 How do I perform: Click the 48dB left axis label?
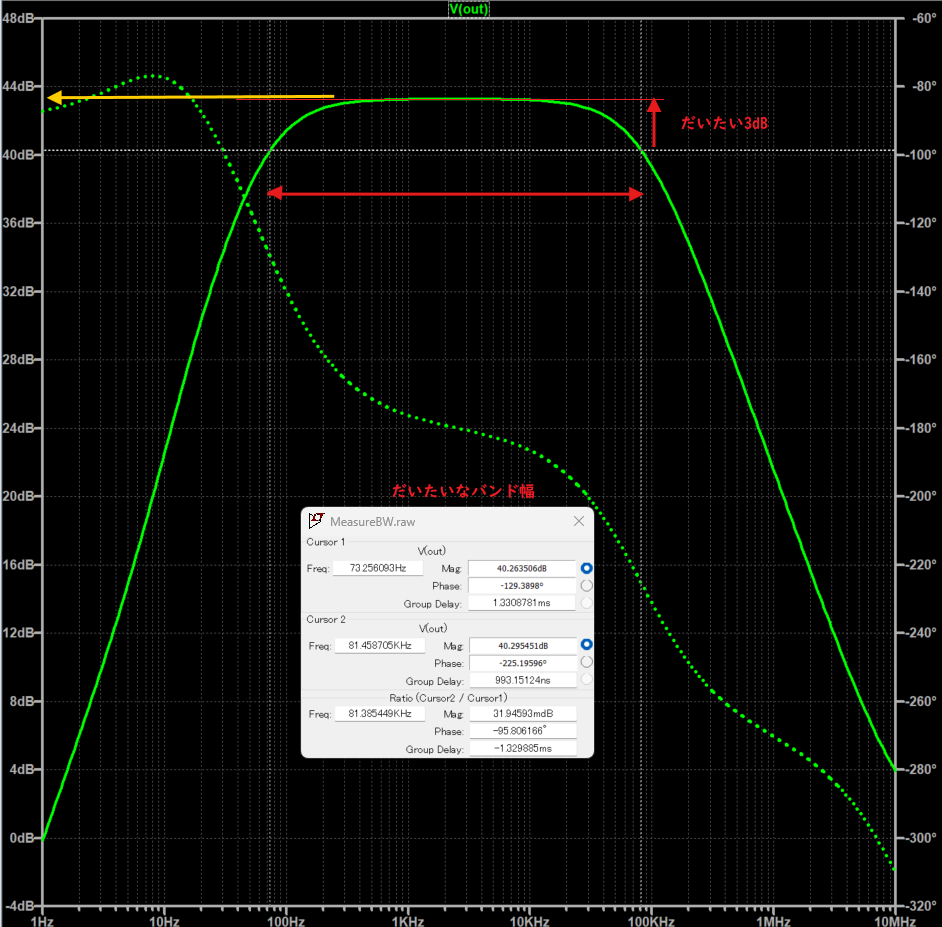(x=19, y=18)
